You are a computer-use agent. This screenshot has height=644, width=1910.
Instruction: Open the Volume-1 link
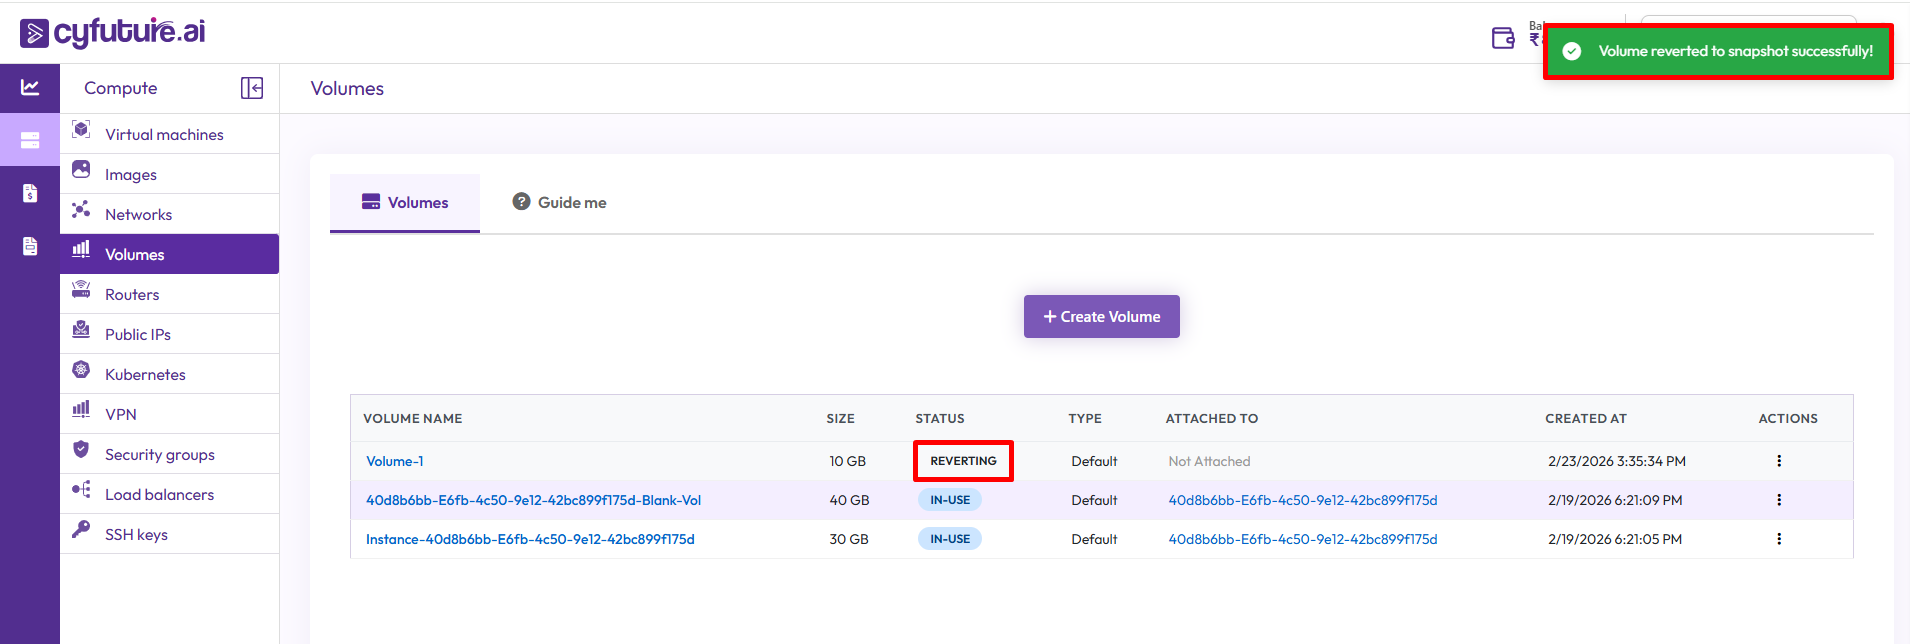coord(394,461)
